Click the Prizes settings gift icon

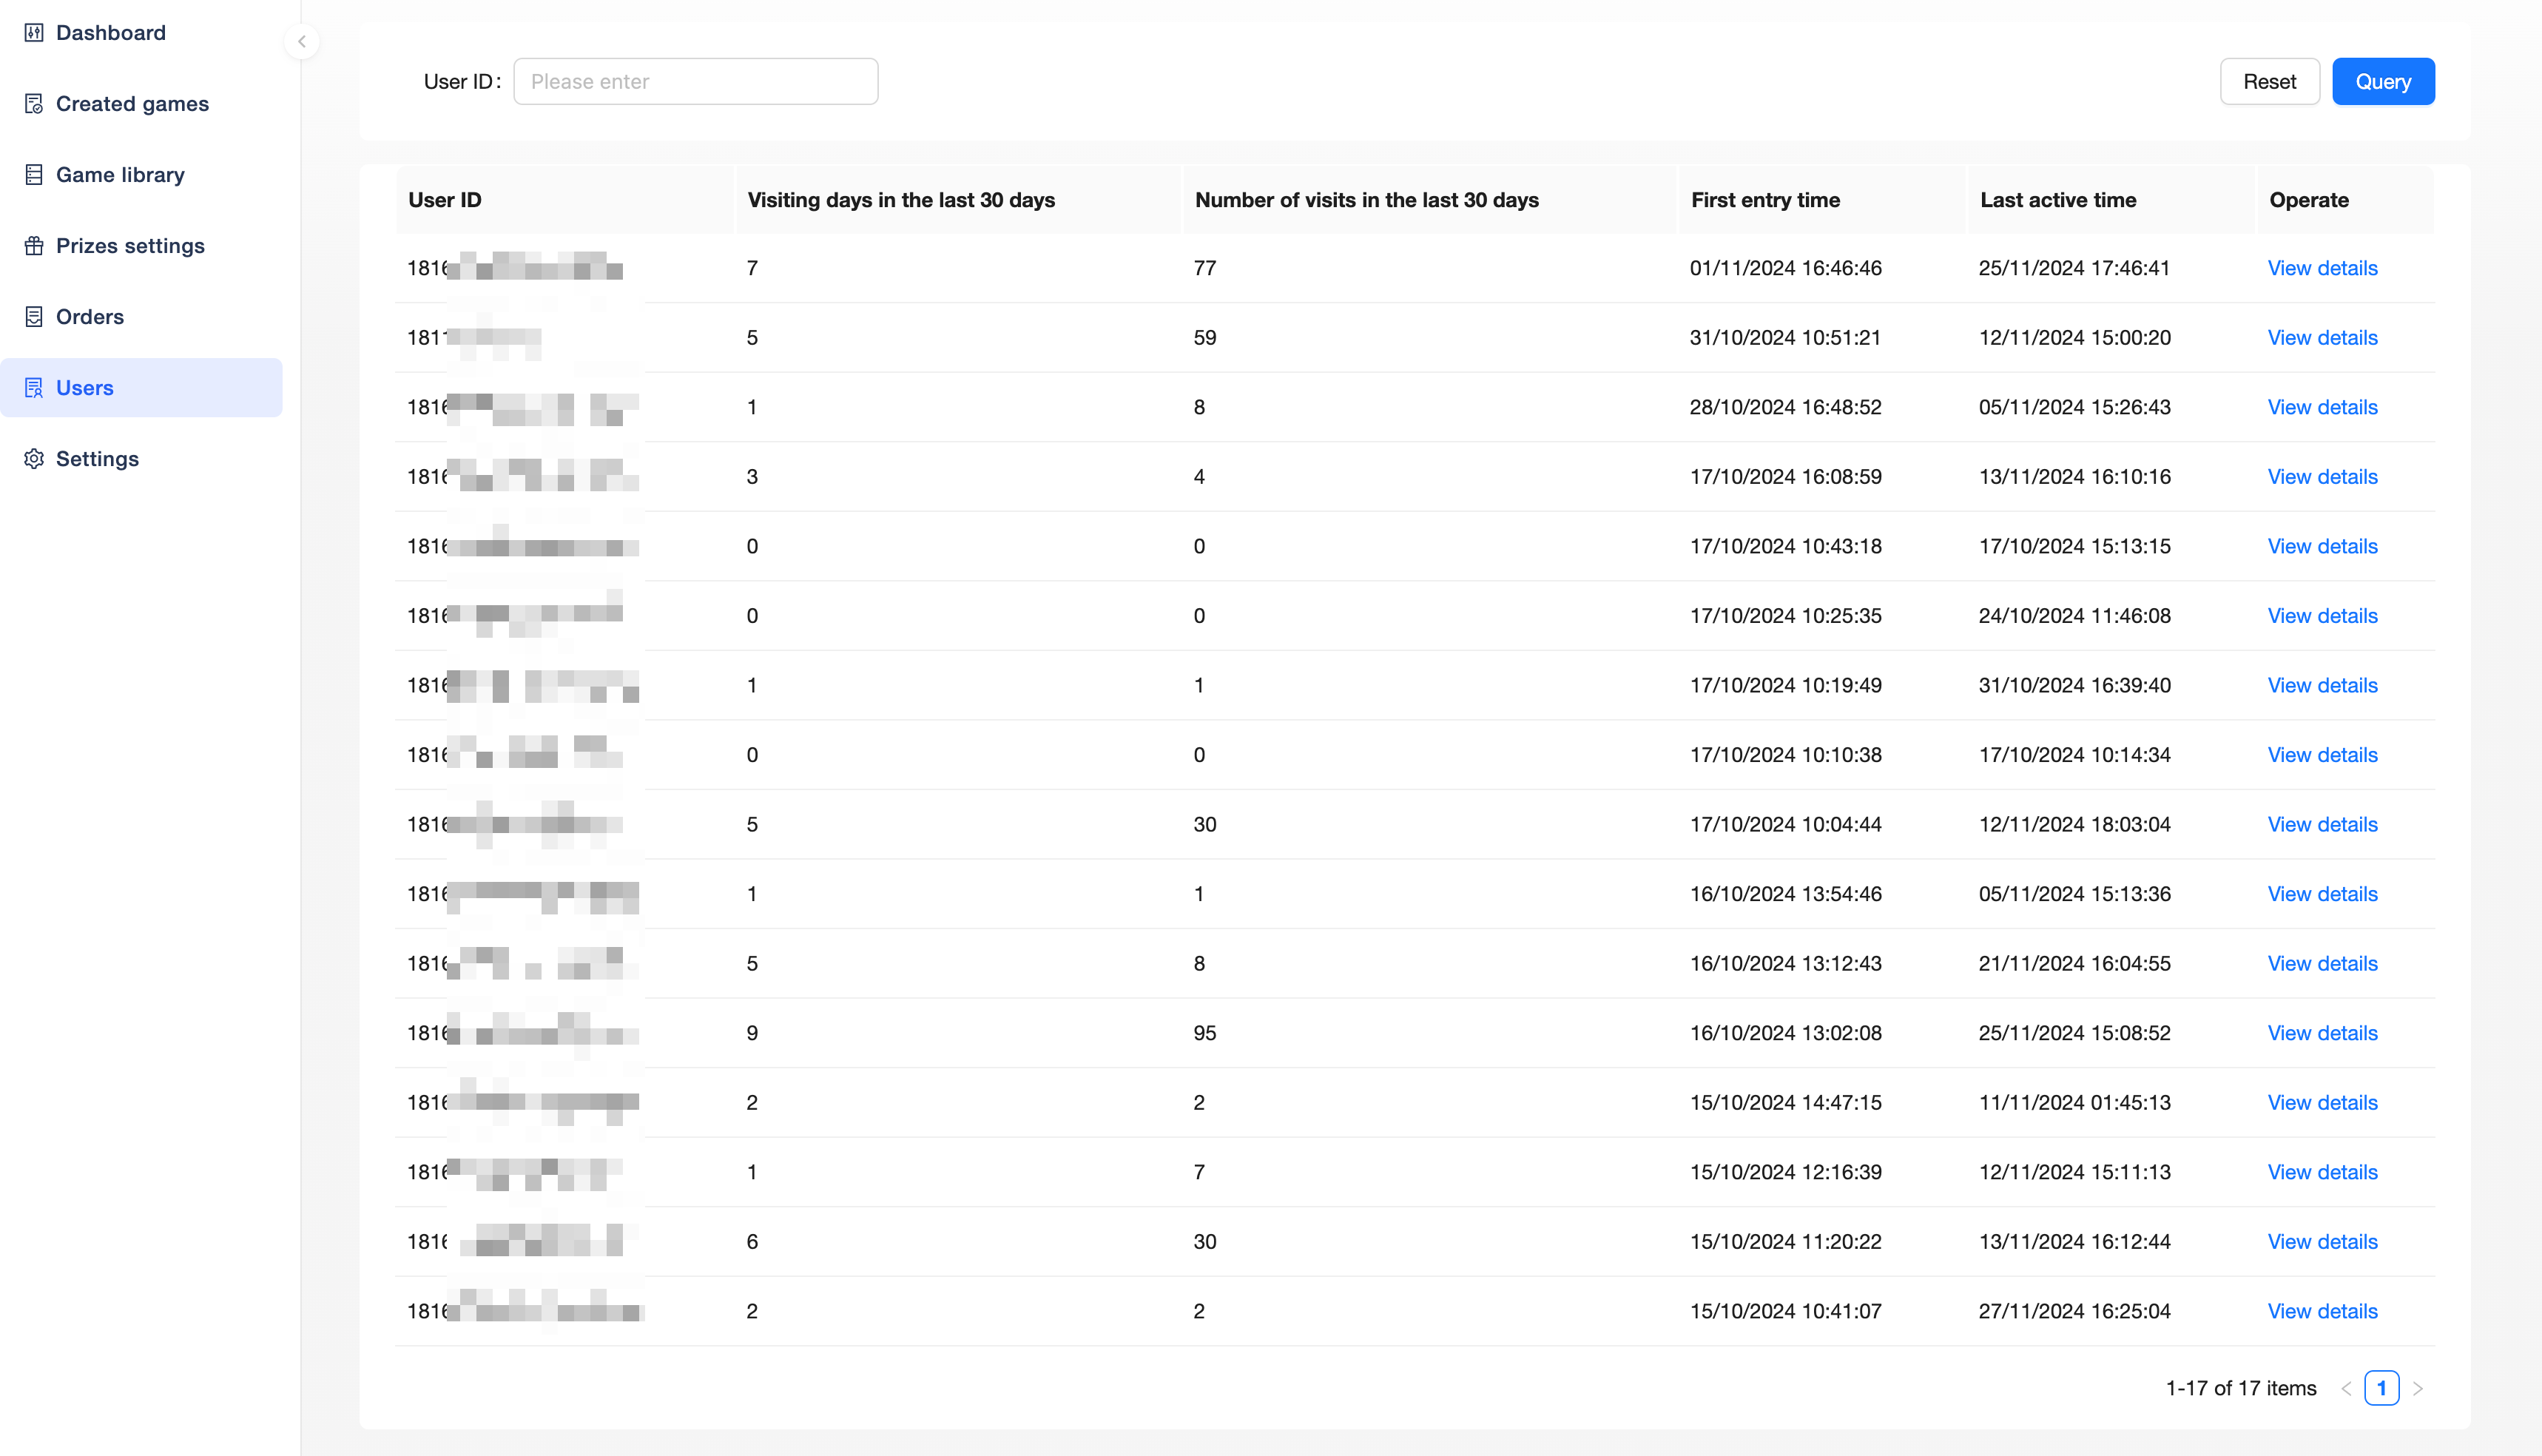point(34,246)
